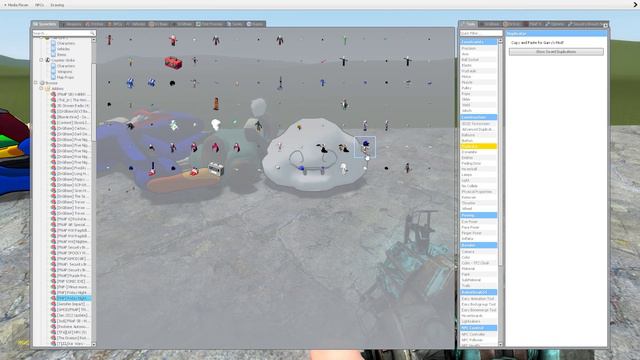Select the NPC Controller tool
Screen dimensions: 640x360
tap(479, 334)
